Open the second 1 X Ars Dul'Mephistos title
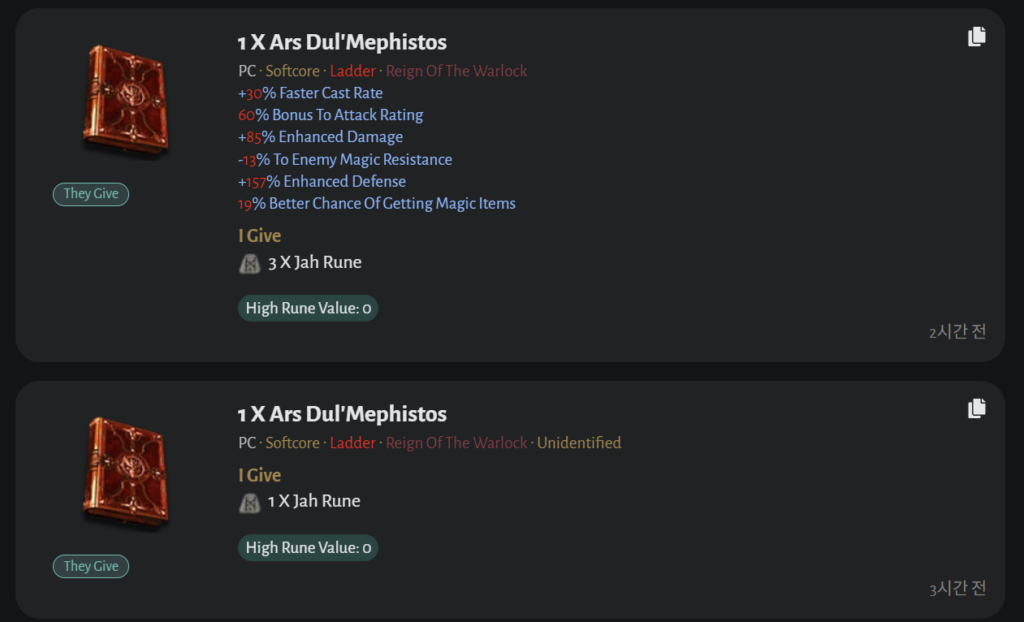 coord(342,414)
